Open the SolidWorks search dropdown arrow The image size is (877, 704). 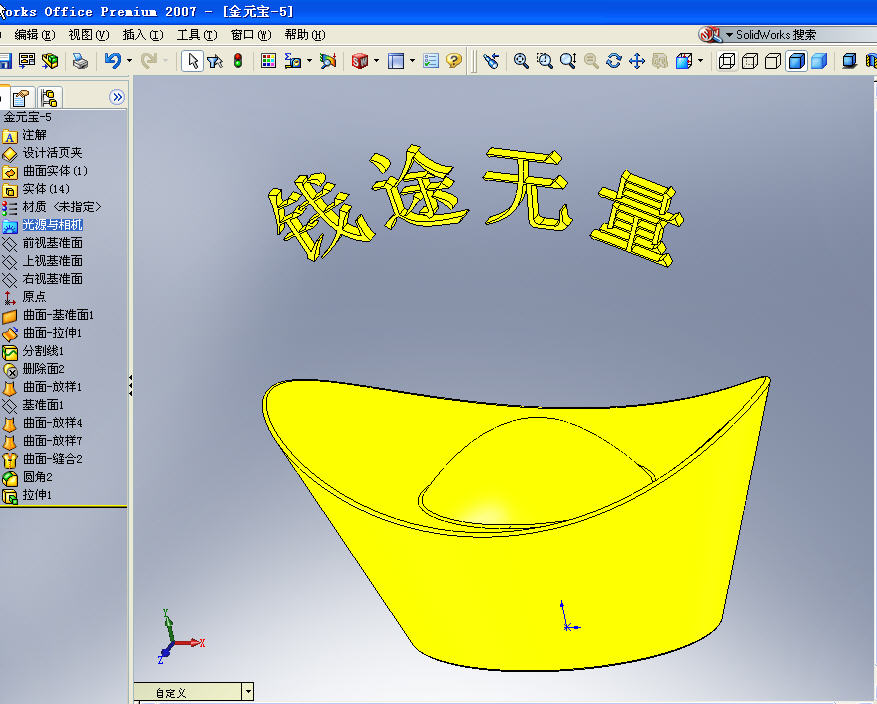[x=729, y=35]
